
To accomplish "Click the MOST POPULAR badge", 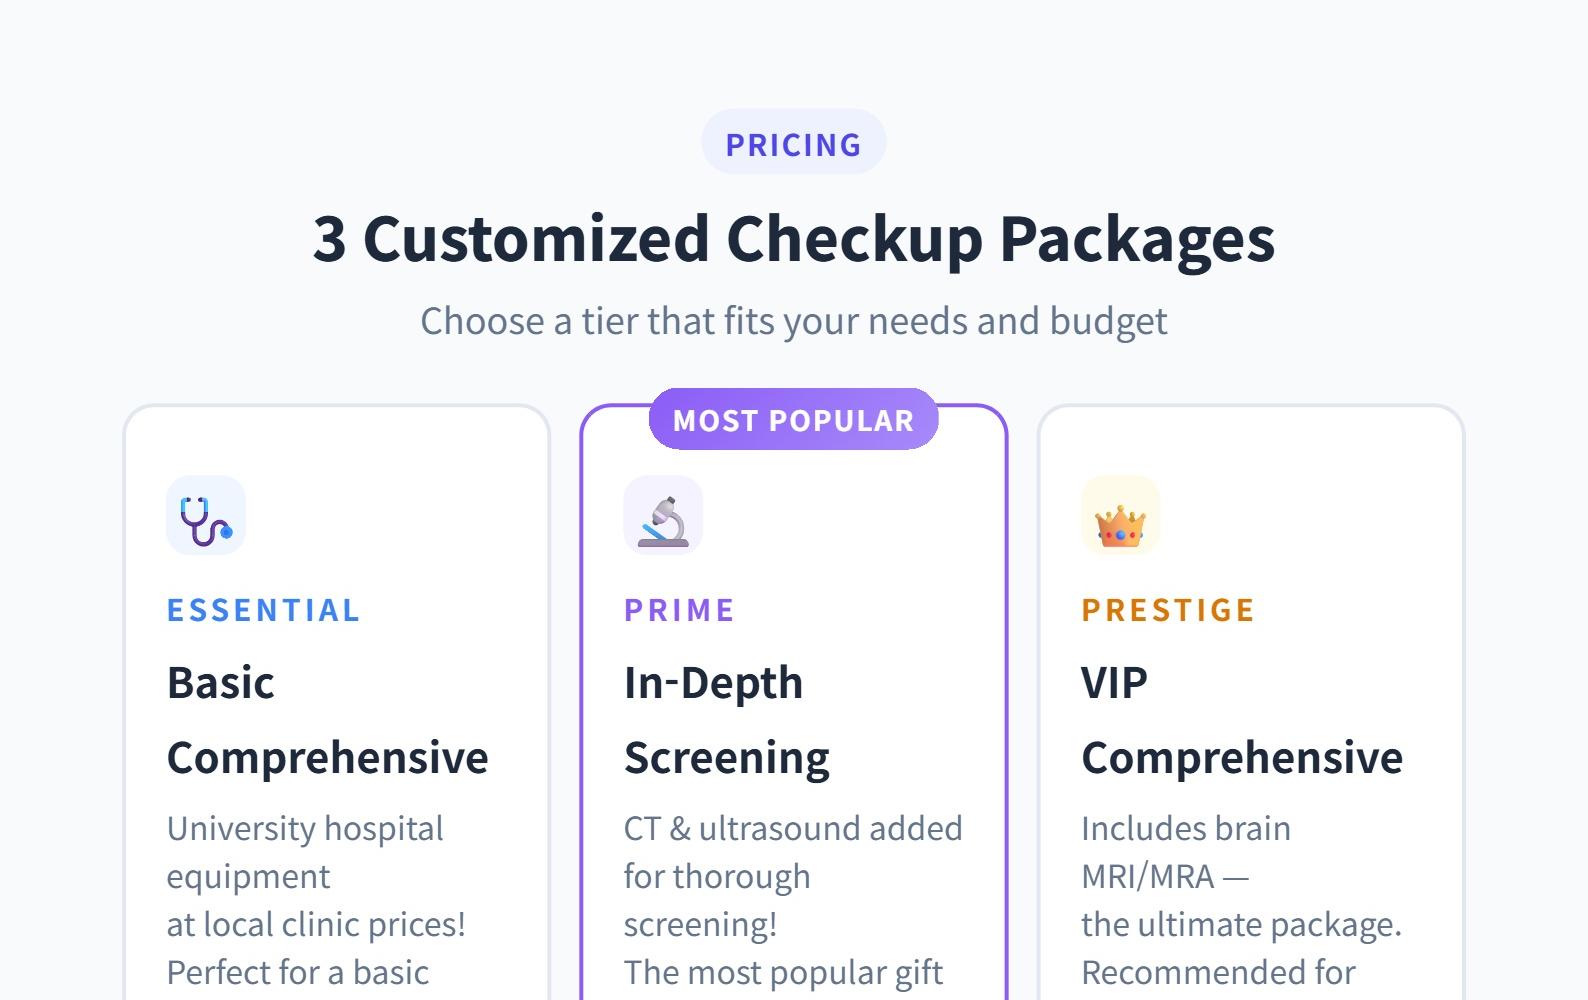I will (793, 420).
